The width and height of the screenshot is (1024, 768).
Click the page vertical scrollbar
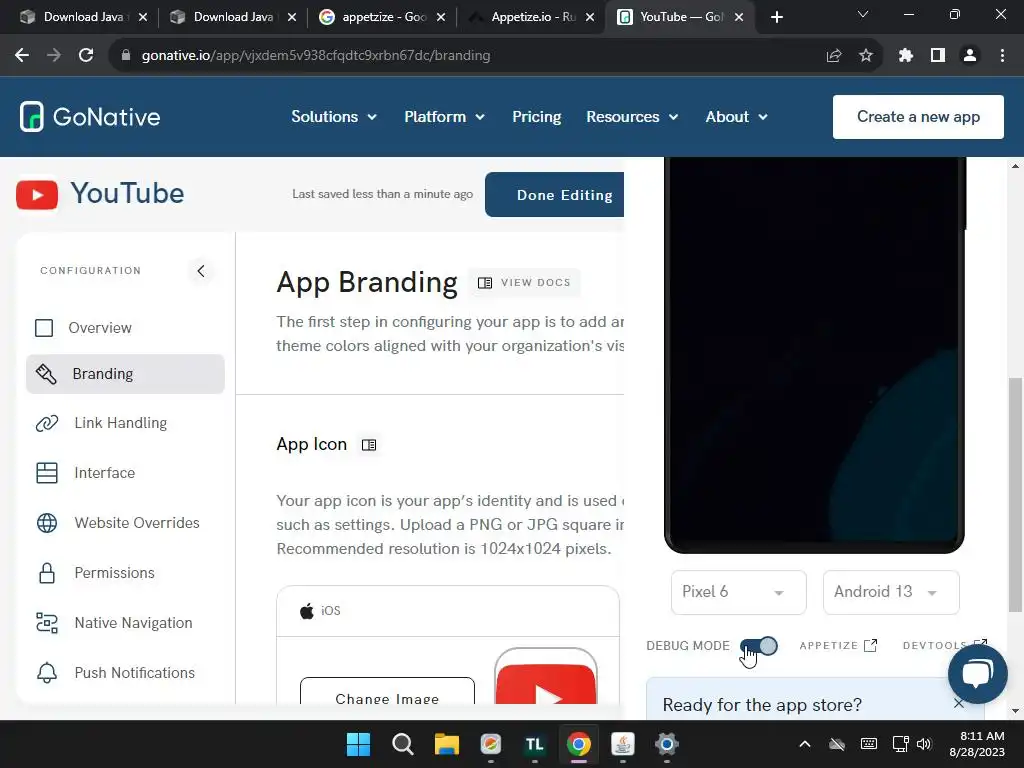[1015, 494]
